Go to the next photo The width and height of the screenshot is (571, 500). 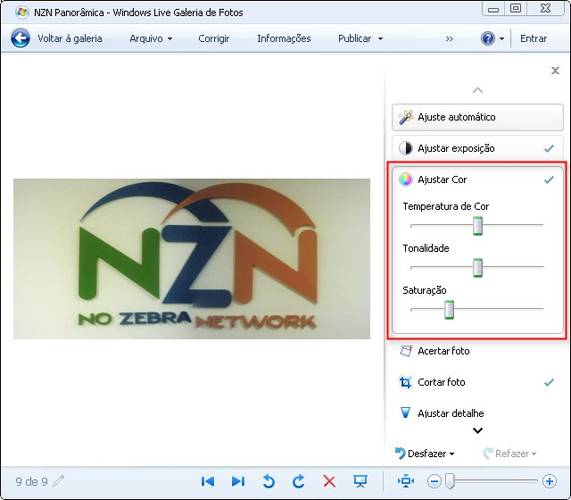click(x=238, y=481)
